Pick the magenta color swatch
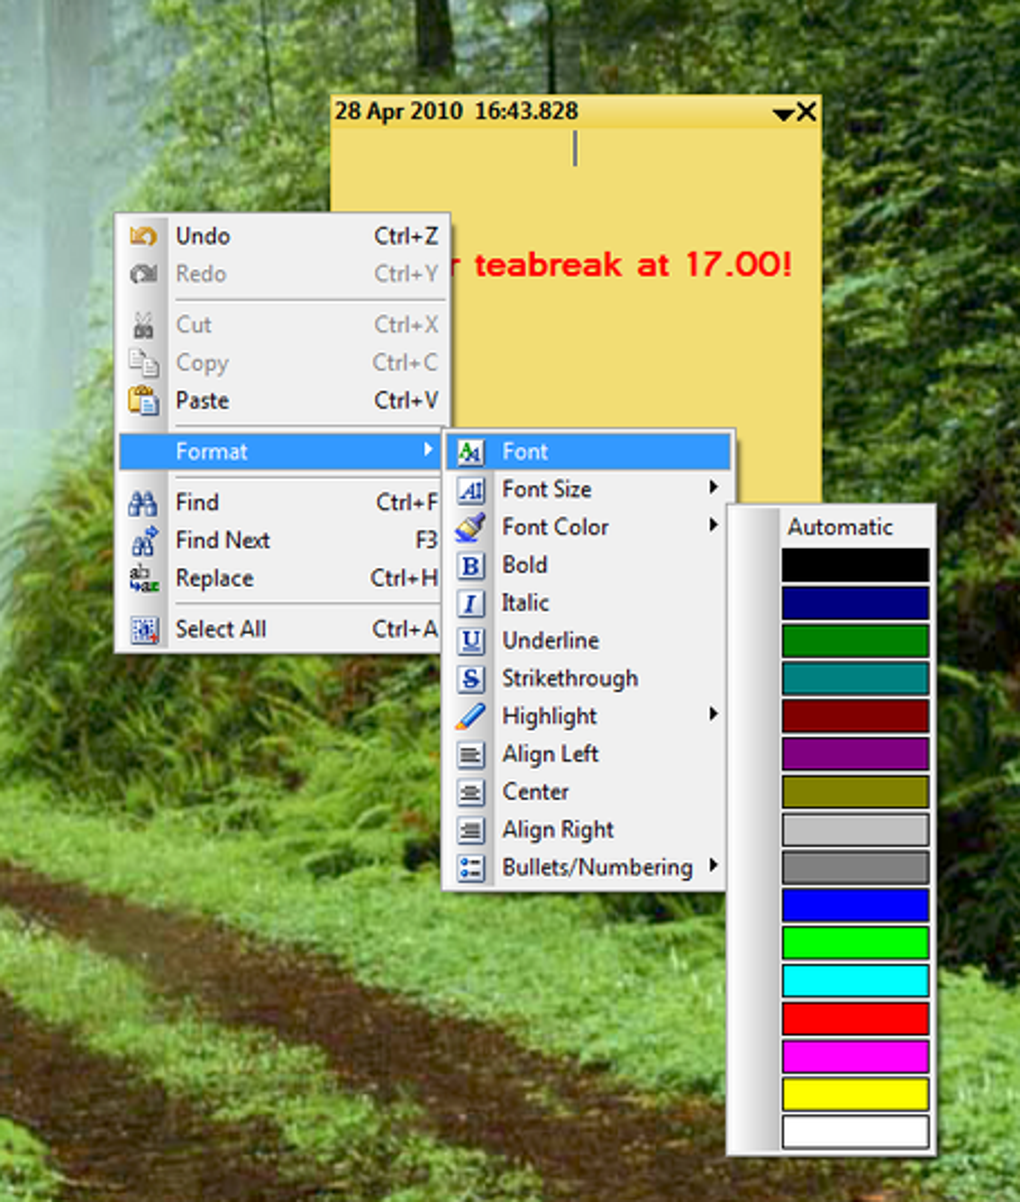The height and width of the screenshot is (1202, 1020). pos(855,1056)
